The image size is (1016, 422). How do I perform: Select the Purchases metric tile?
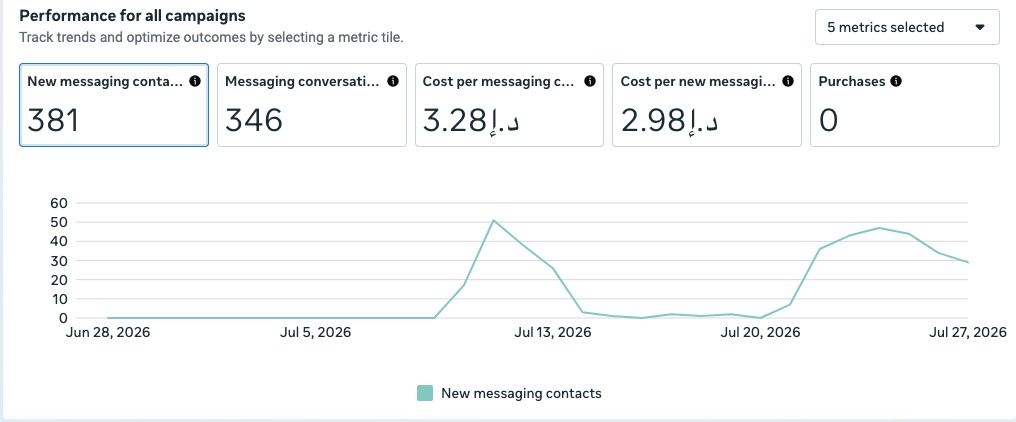(x=905, y=105)
